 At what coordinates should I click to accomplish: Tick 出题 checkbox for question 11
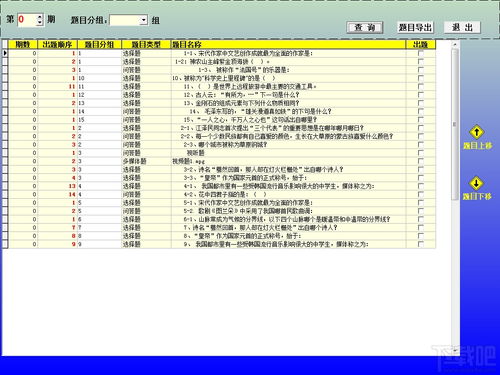click(421, 87)
